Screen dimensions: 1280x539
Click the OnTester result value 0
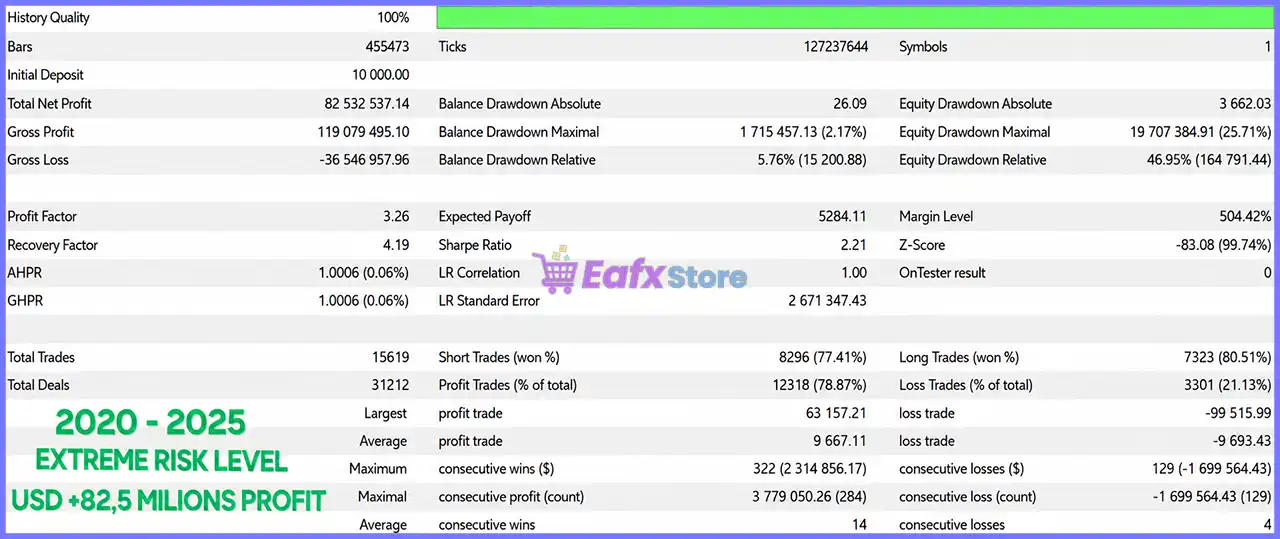click(x=1267, y=273)
